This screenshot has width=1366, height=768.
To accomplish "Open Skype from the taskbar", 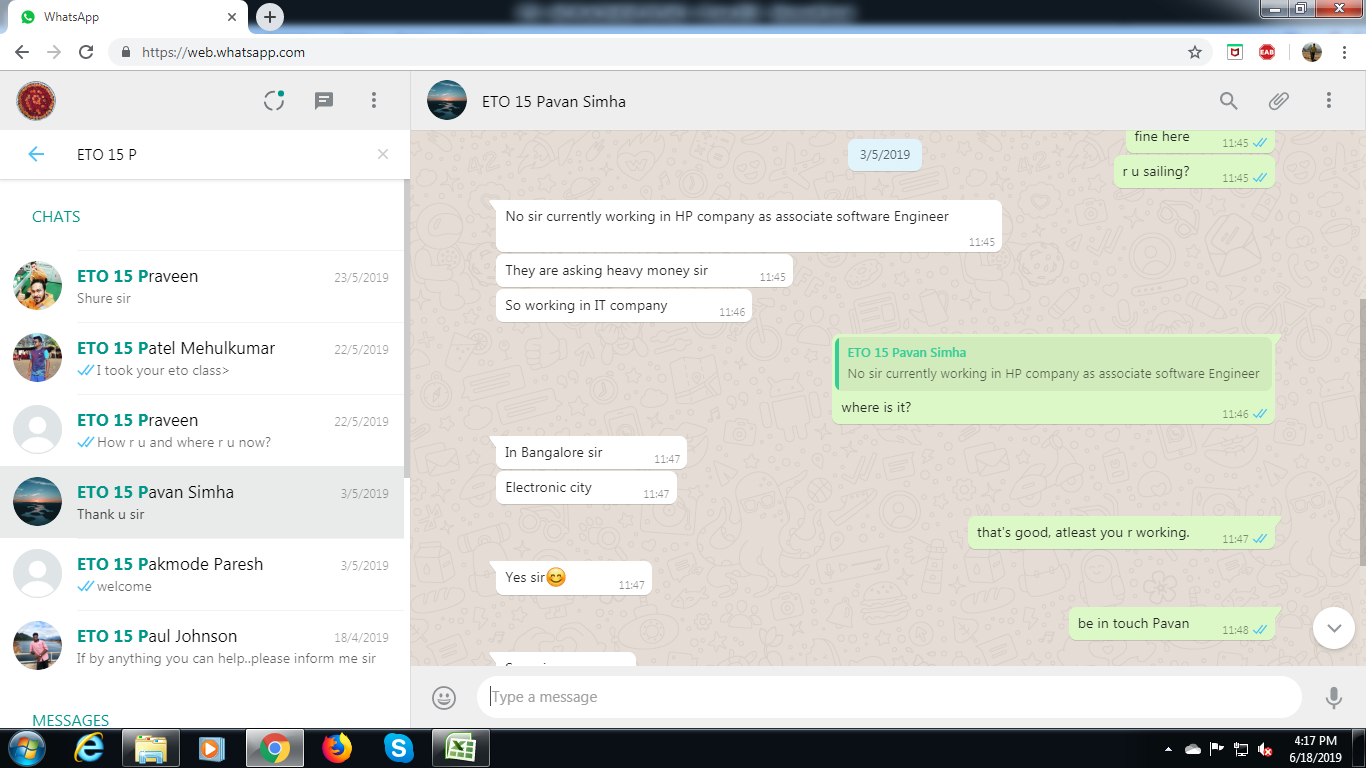I will click(x=398, y=748).
